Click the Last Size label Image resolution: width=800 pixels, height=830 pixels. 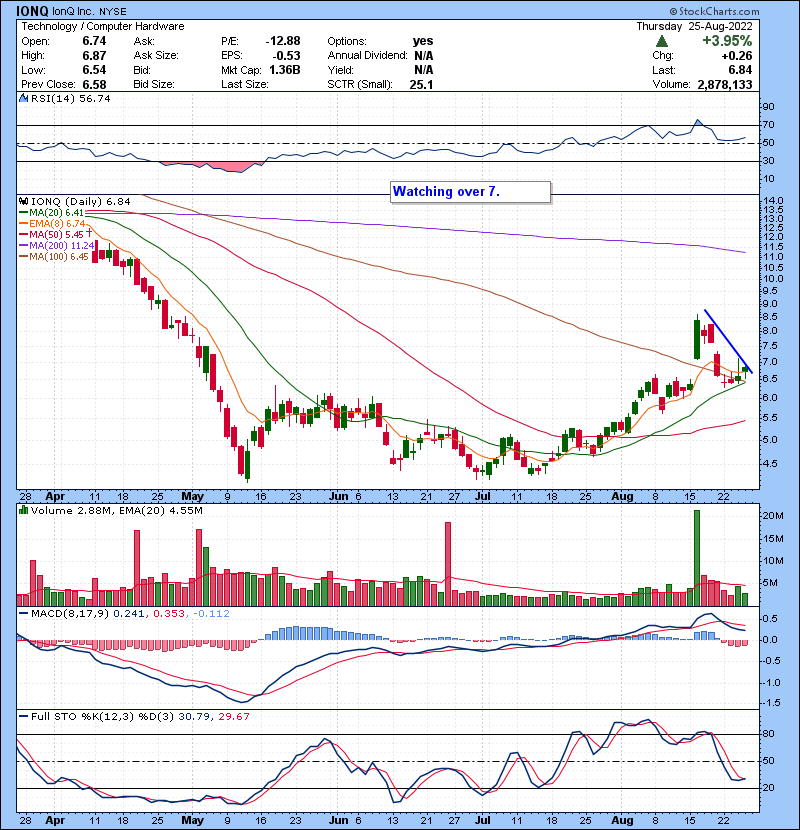pyautogui.click(x=245, y=85)
